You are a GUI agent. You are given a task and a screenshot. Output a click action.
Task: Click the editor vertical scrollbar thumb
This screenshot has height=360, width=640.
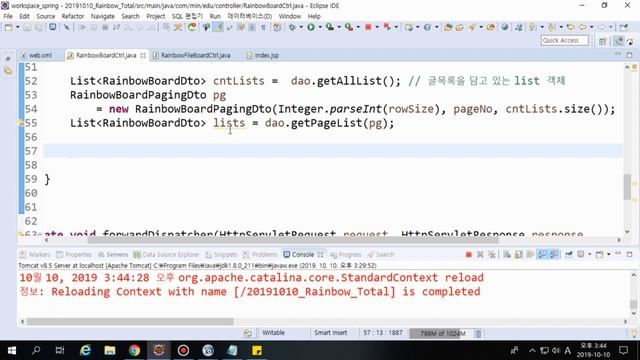pyautogui.click(x=627, y=187)
